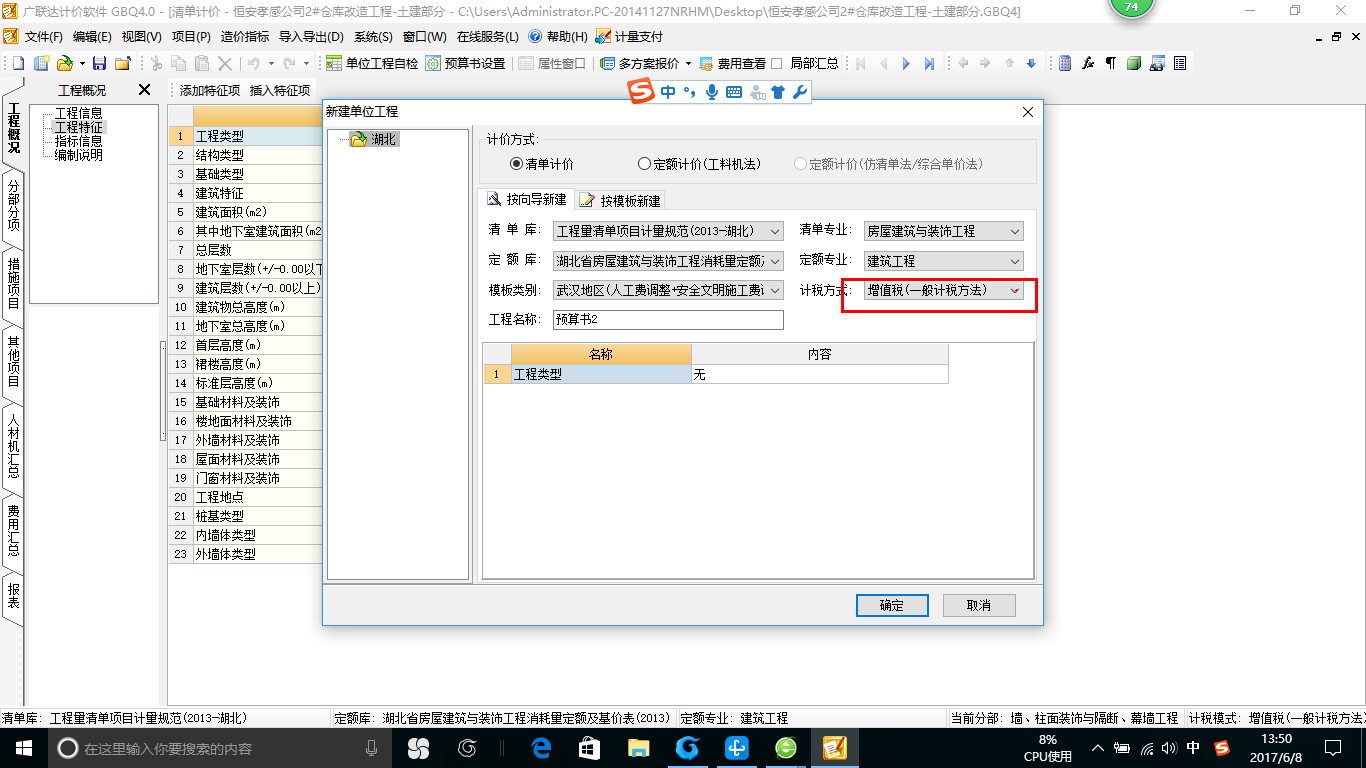
Task: Click the 工程类型 content cell 无
Action: (x=820, y=374)
